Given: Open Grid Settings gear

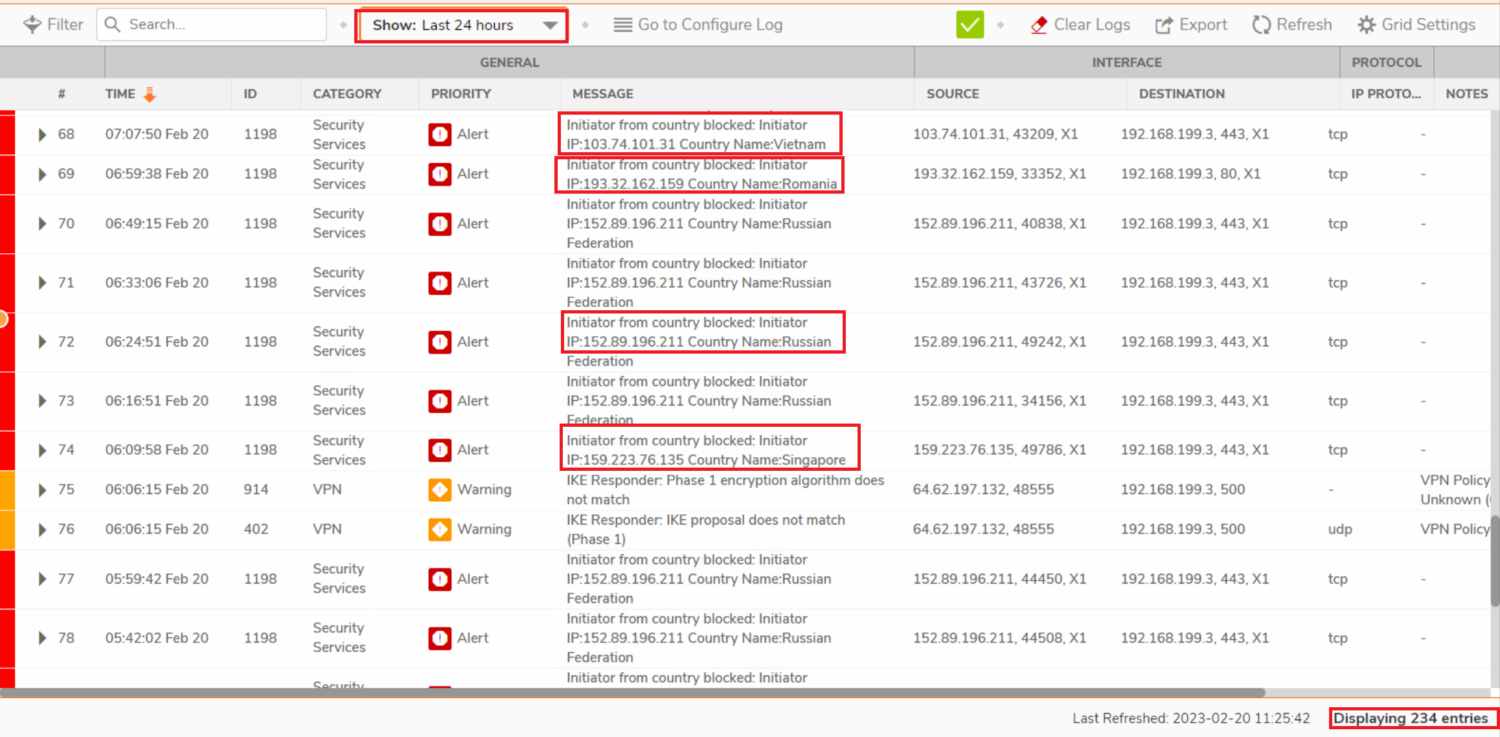Looking at the screenshot, I should 1366,25.
